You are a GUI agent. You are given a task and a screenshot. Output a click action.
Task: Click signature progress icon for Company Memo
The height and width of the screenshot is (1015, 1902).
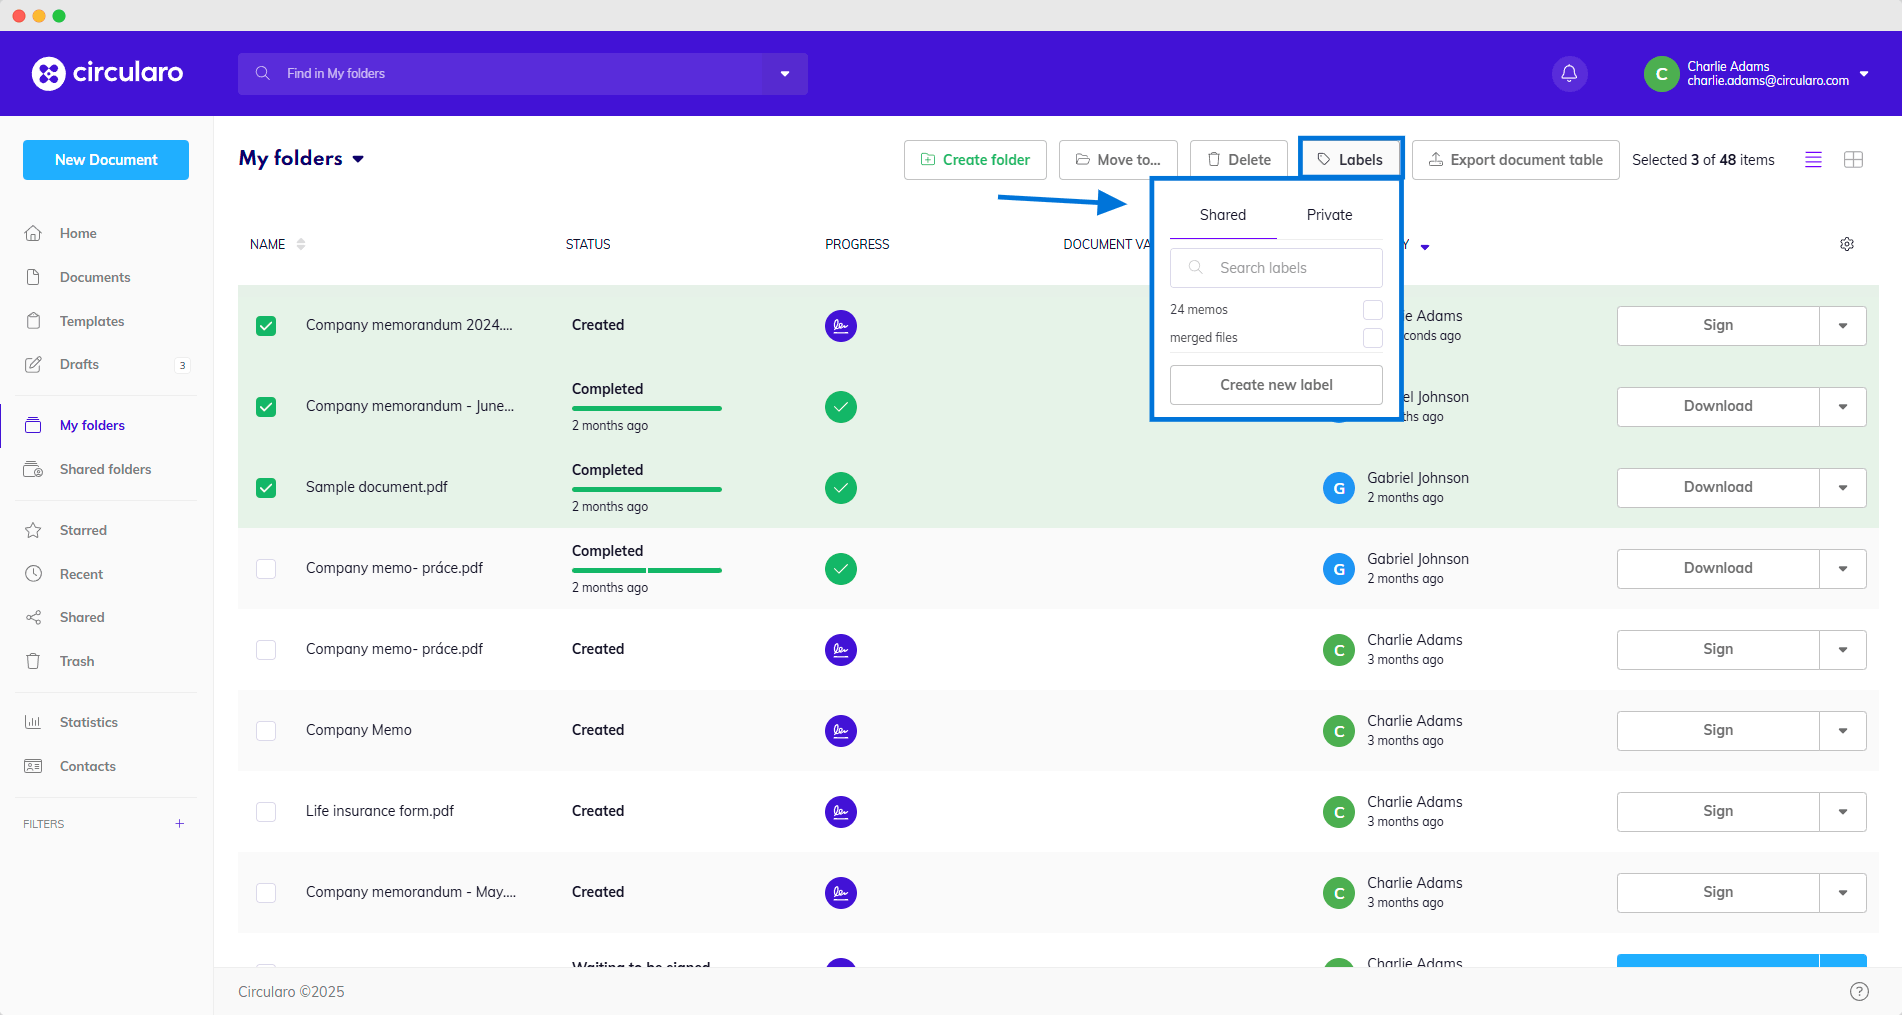840,731
